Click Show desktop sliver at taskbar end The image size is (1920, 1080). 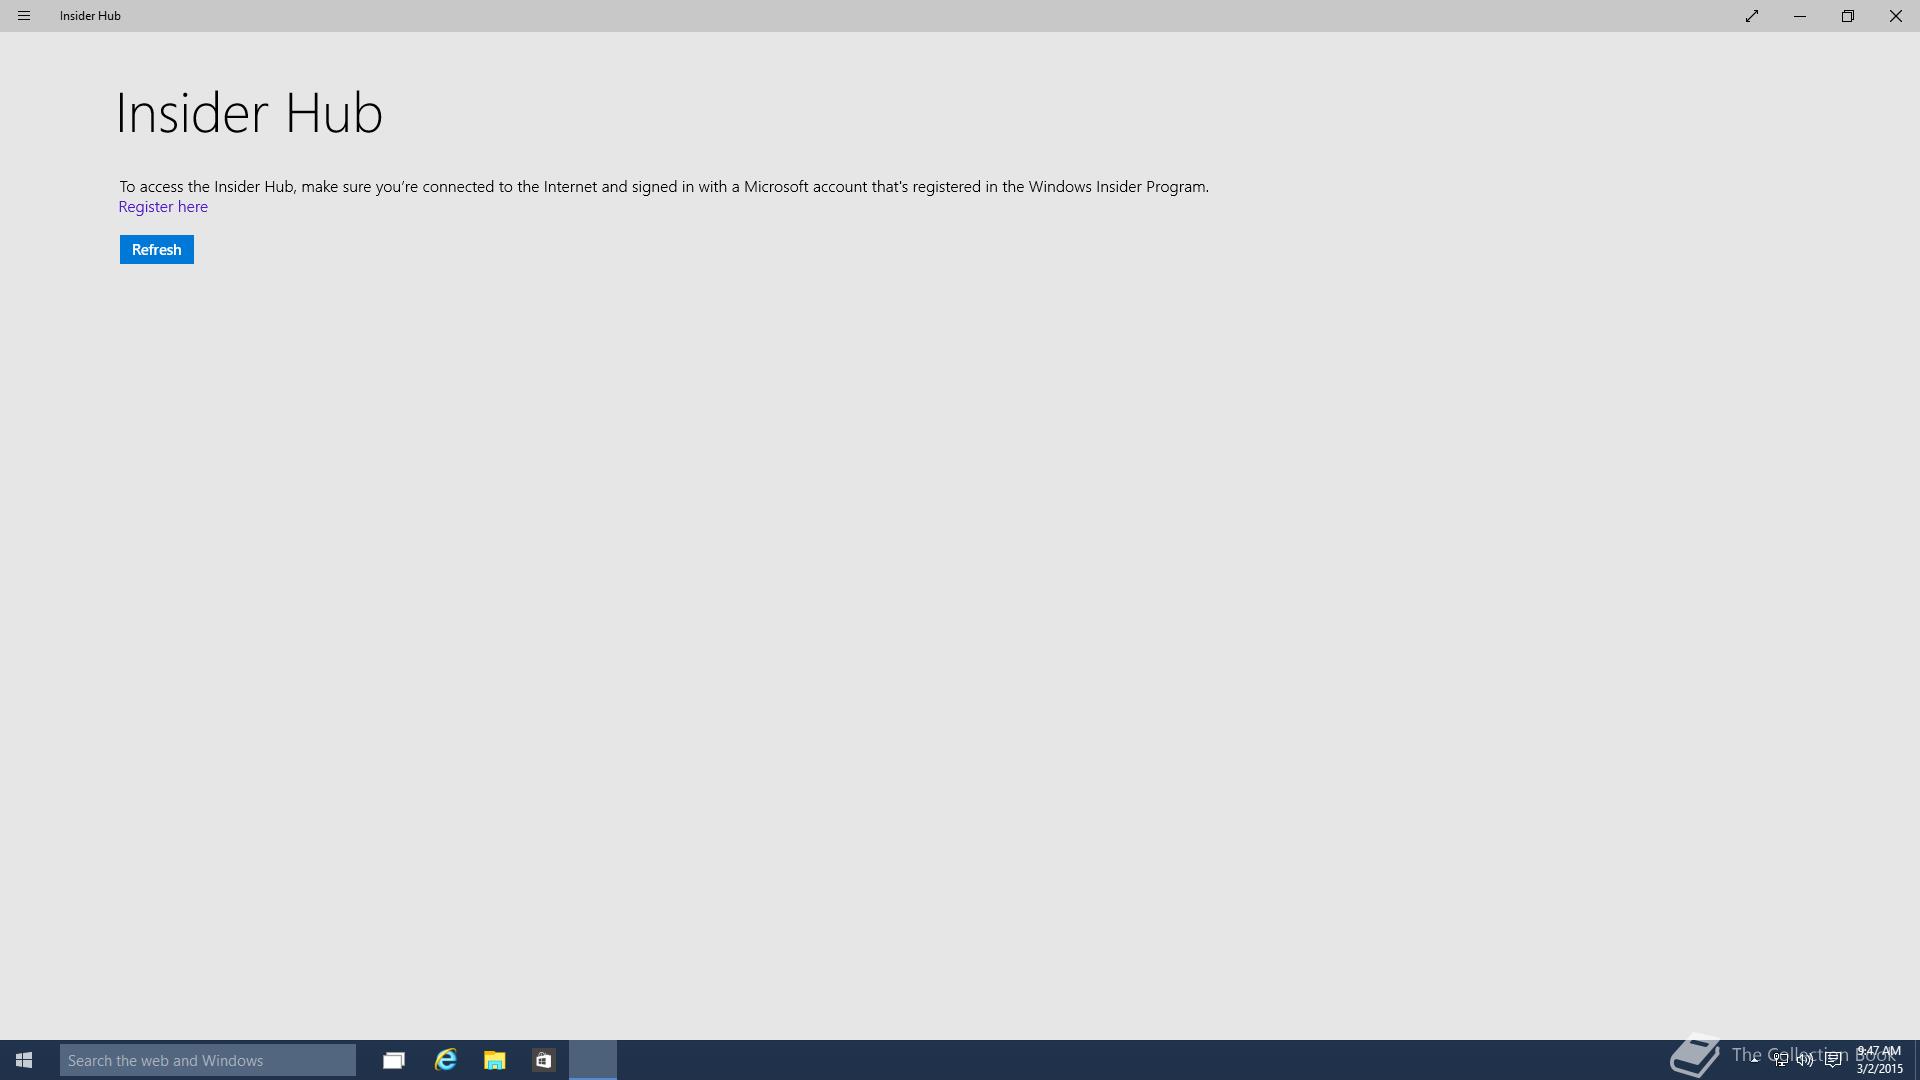[1916, 1060]
